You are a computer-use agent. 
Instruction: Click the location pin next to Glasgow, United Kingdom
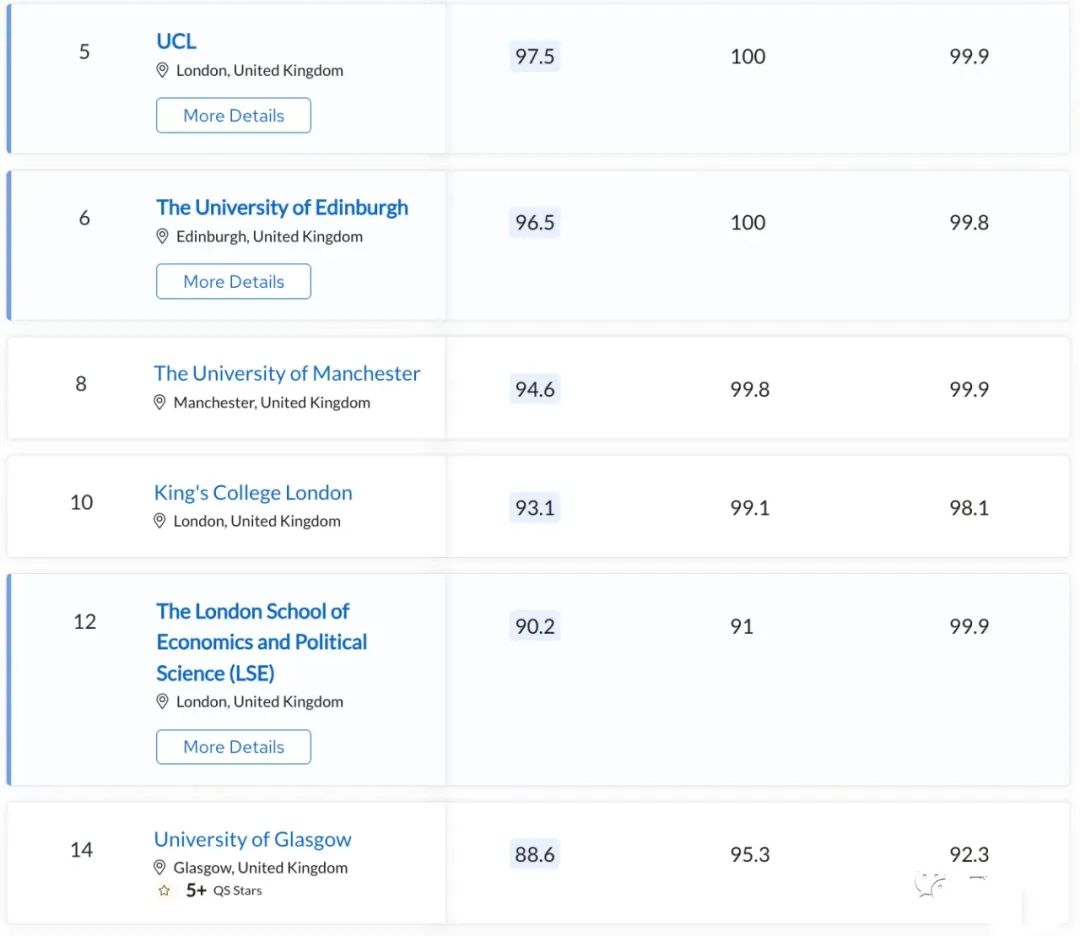click(159, 868)
